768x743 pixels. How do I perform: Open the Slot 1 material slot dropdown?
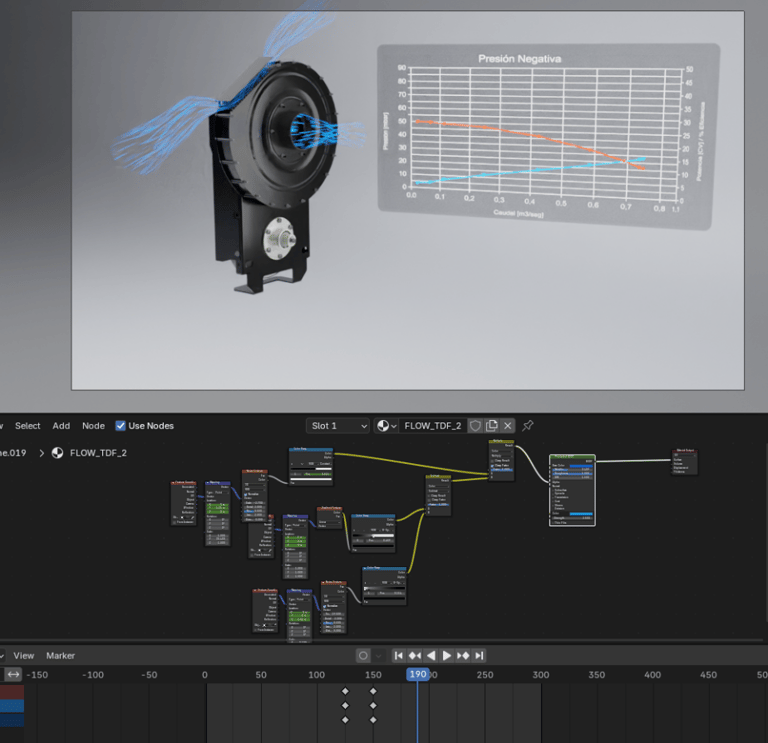[x=337, y=426]
